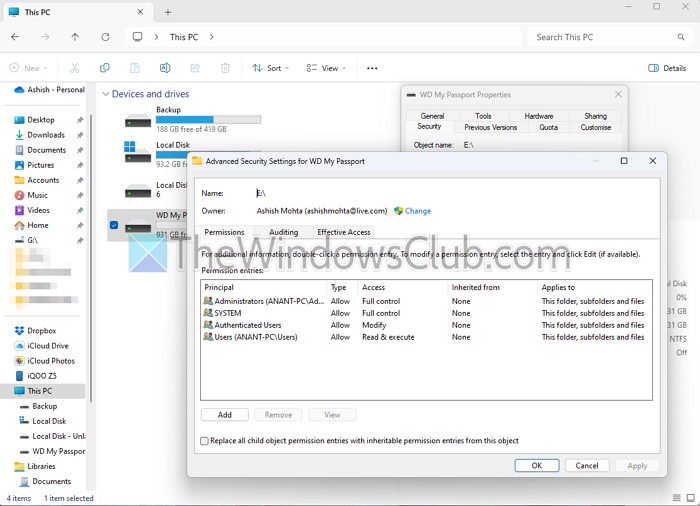Click OK in Advanced Security Settings
The height and width of the screenshot is (506, 700).
[x=537, y=465]
